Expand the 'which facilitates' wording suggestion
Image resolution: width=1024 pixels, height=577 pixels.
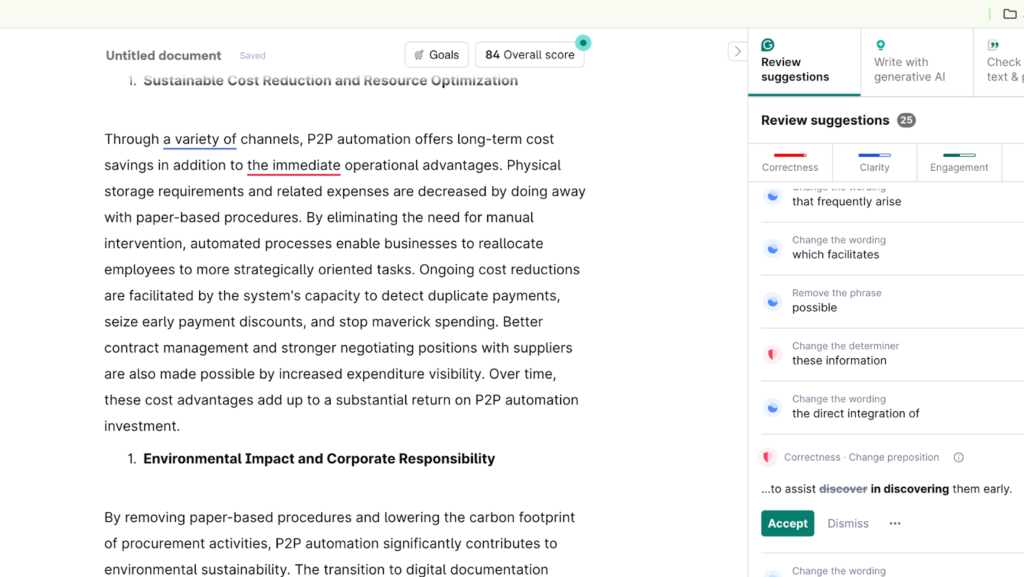(x=836, y=254)
